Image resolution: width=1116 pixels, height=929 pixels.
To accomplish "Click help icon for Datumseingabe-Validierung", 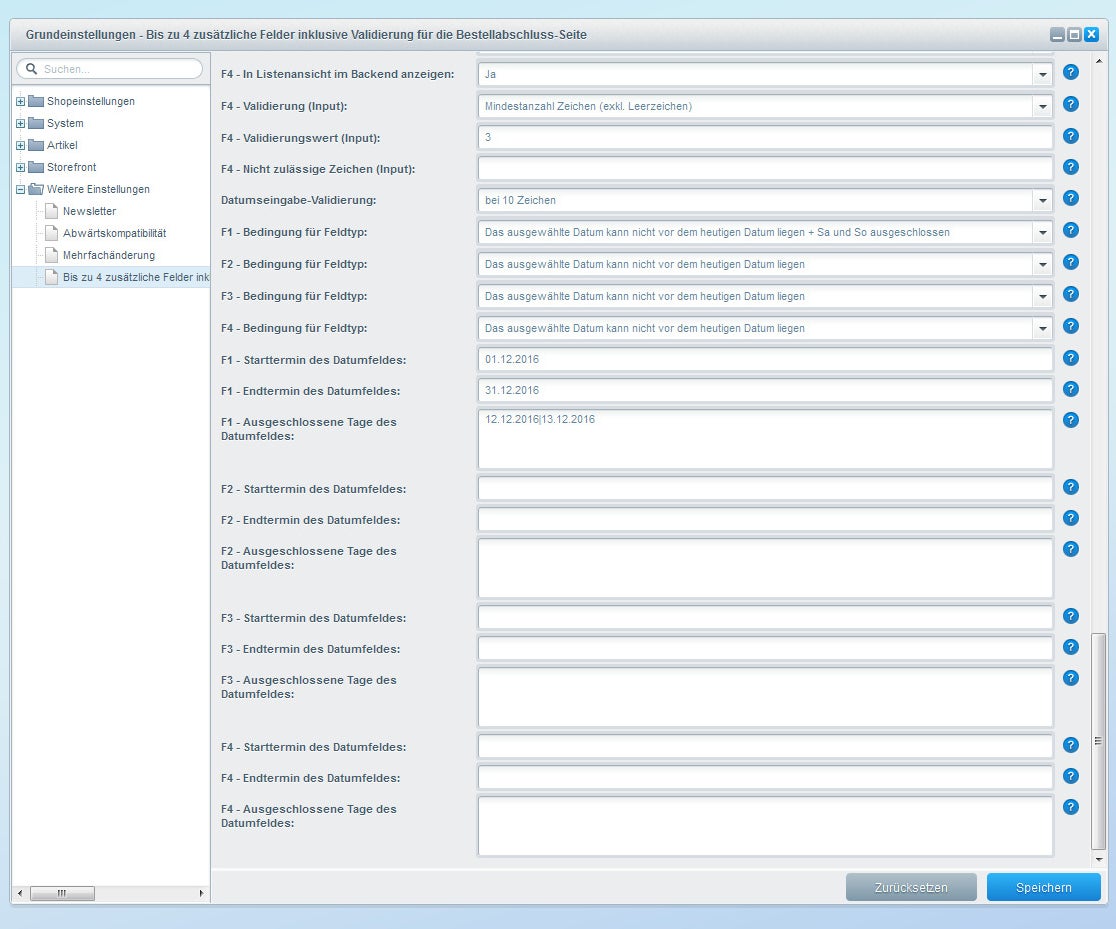I will pyautogui.click(x=1070, y=199).
